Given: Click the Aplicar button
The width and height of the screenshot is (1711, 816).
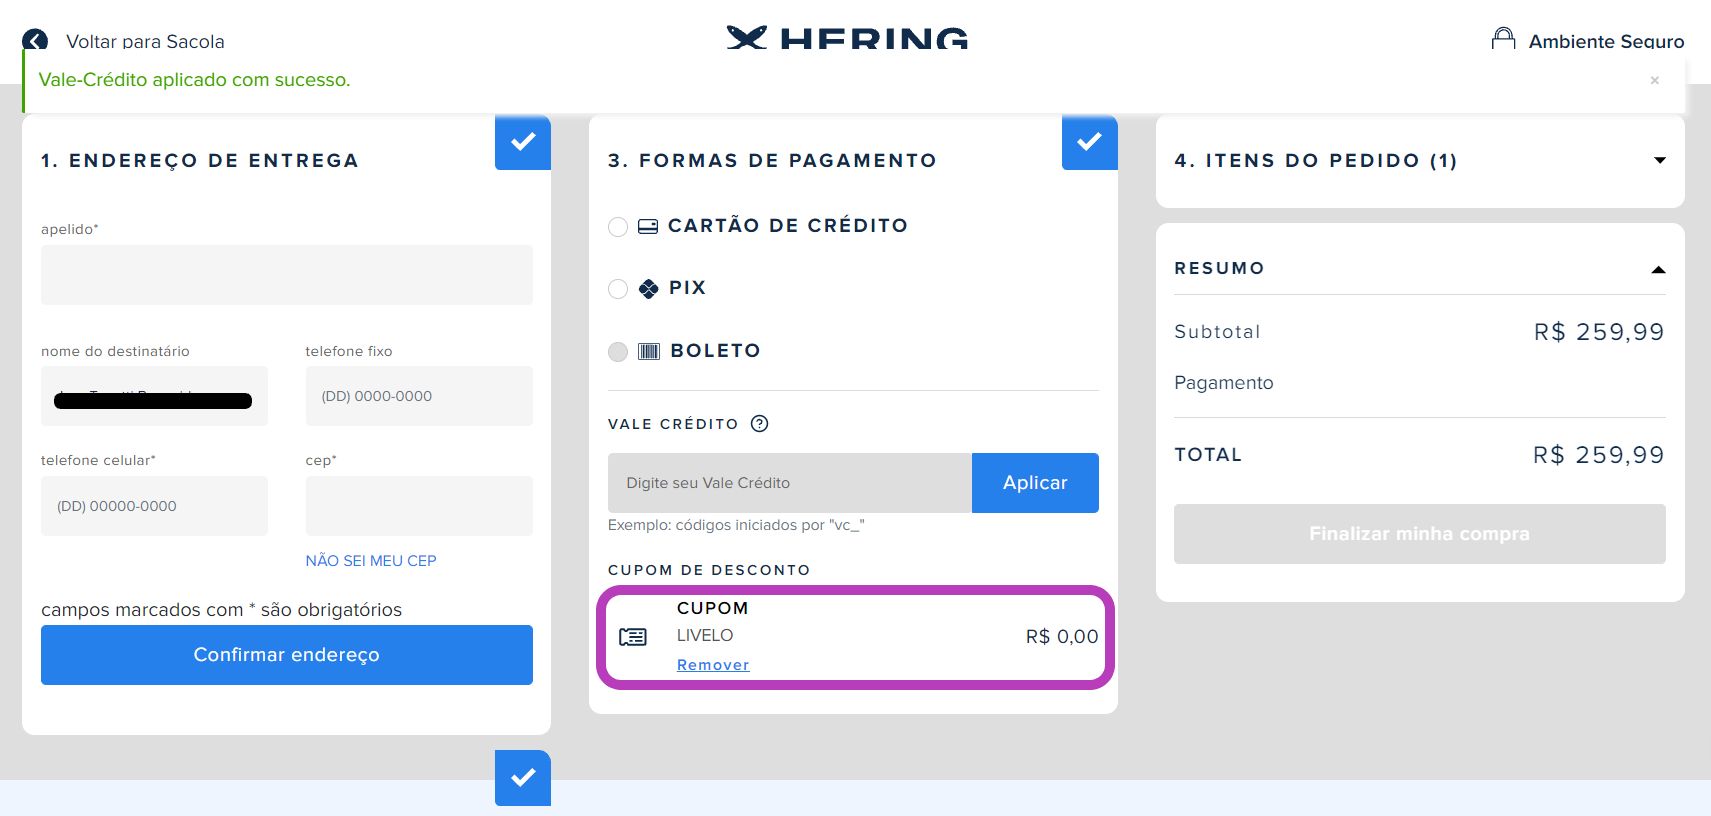Looking at the screenshot, I should [1035, 483].
